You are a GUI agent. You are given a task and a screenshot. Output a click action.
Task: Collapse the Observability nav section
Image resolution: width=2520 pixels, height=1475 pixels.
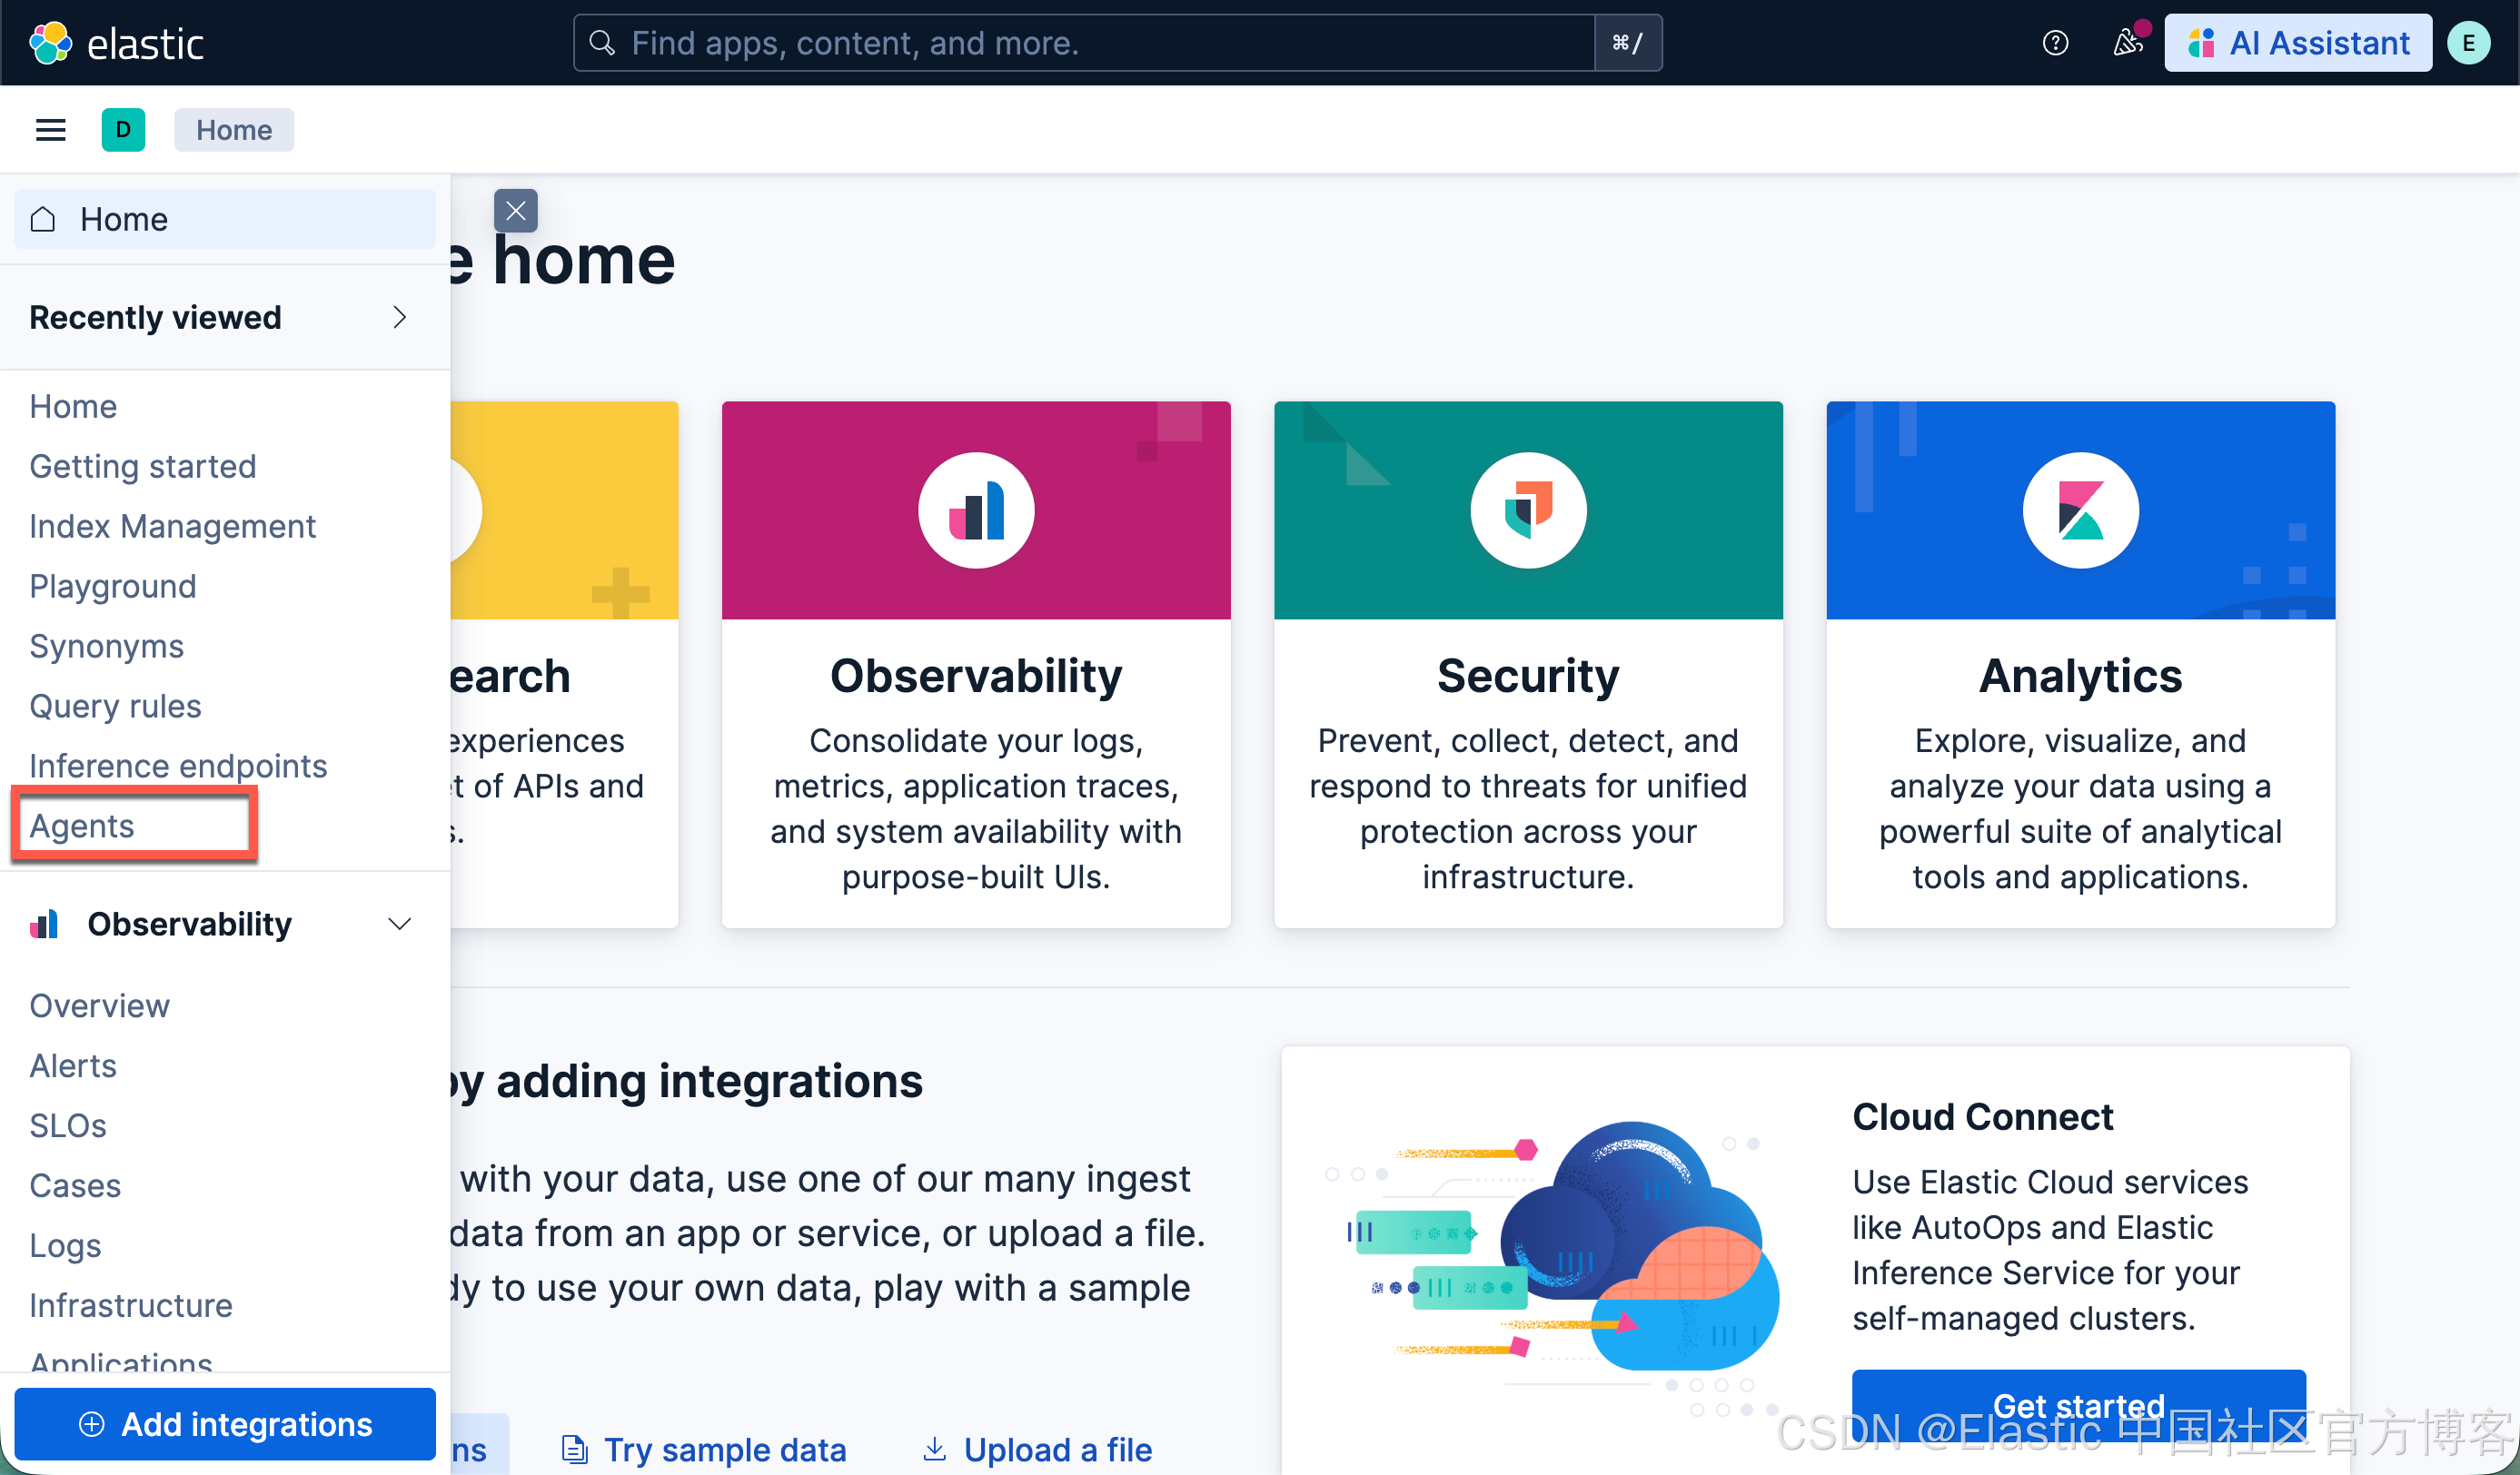(x=399, y=924)
